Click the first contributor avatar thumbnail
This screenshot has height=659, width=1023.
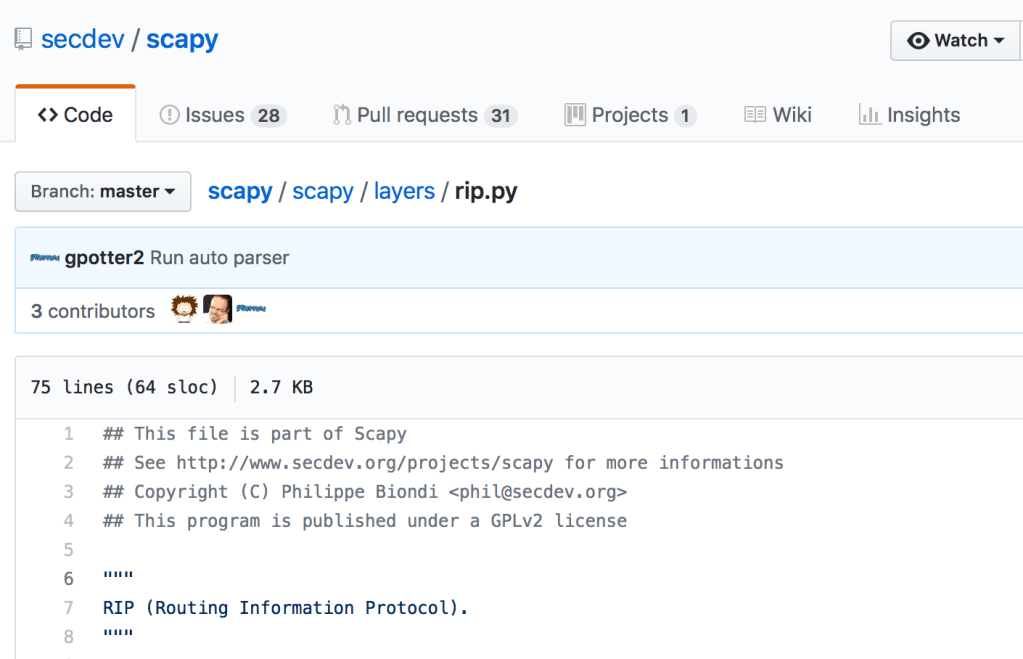coord(184,308)
